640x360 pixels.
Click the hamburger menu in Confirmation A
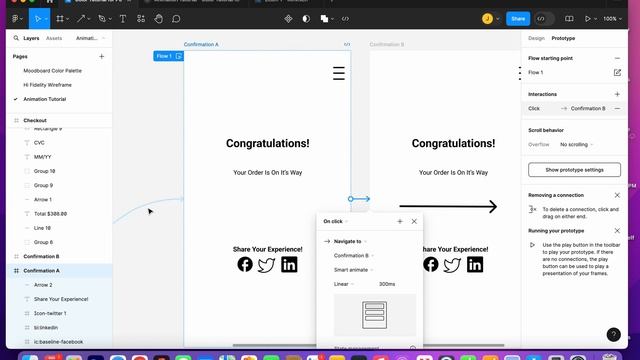(338, 73)
